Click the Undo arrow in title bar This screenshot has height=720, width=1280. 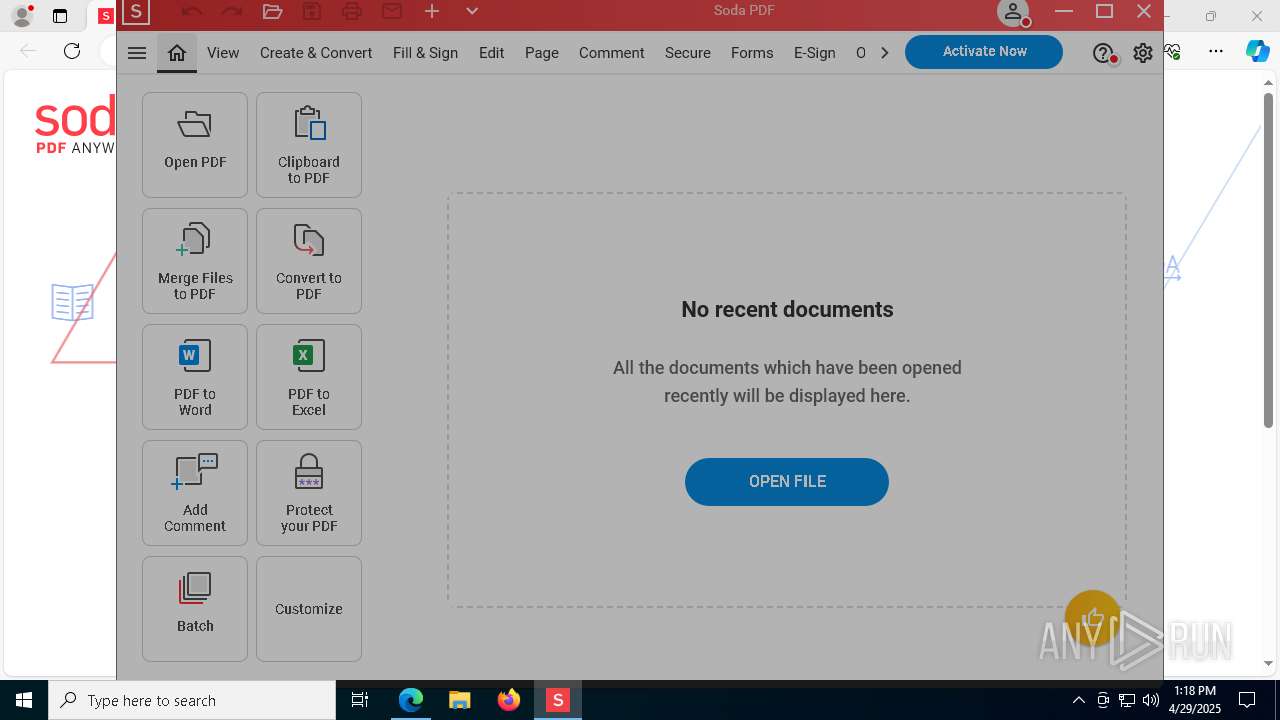(x=192, y=11)
